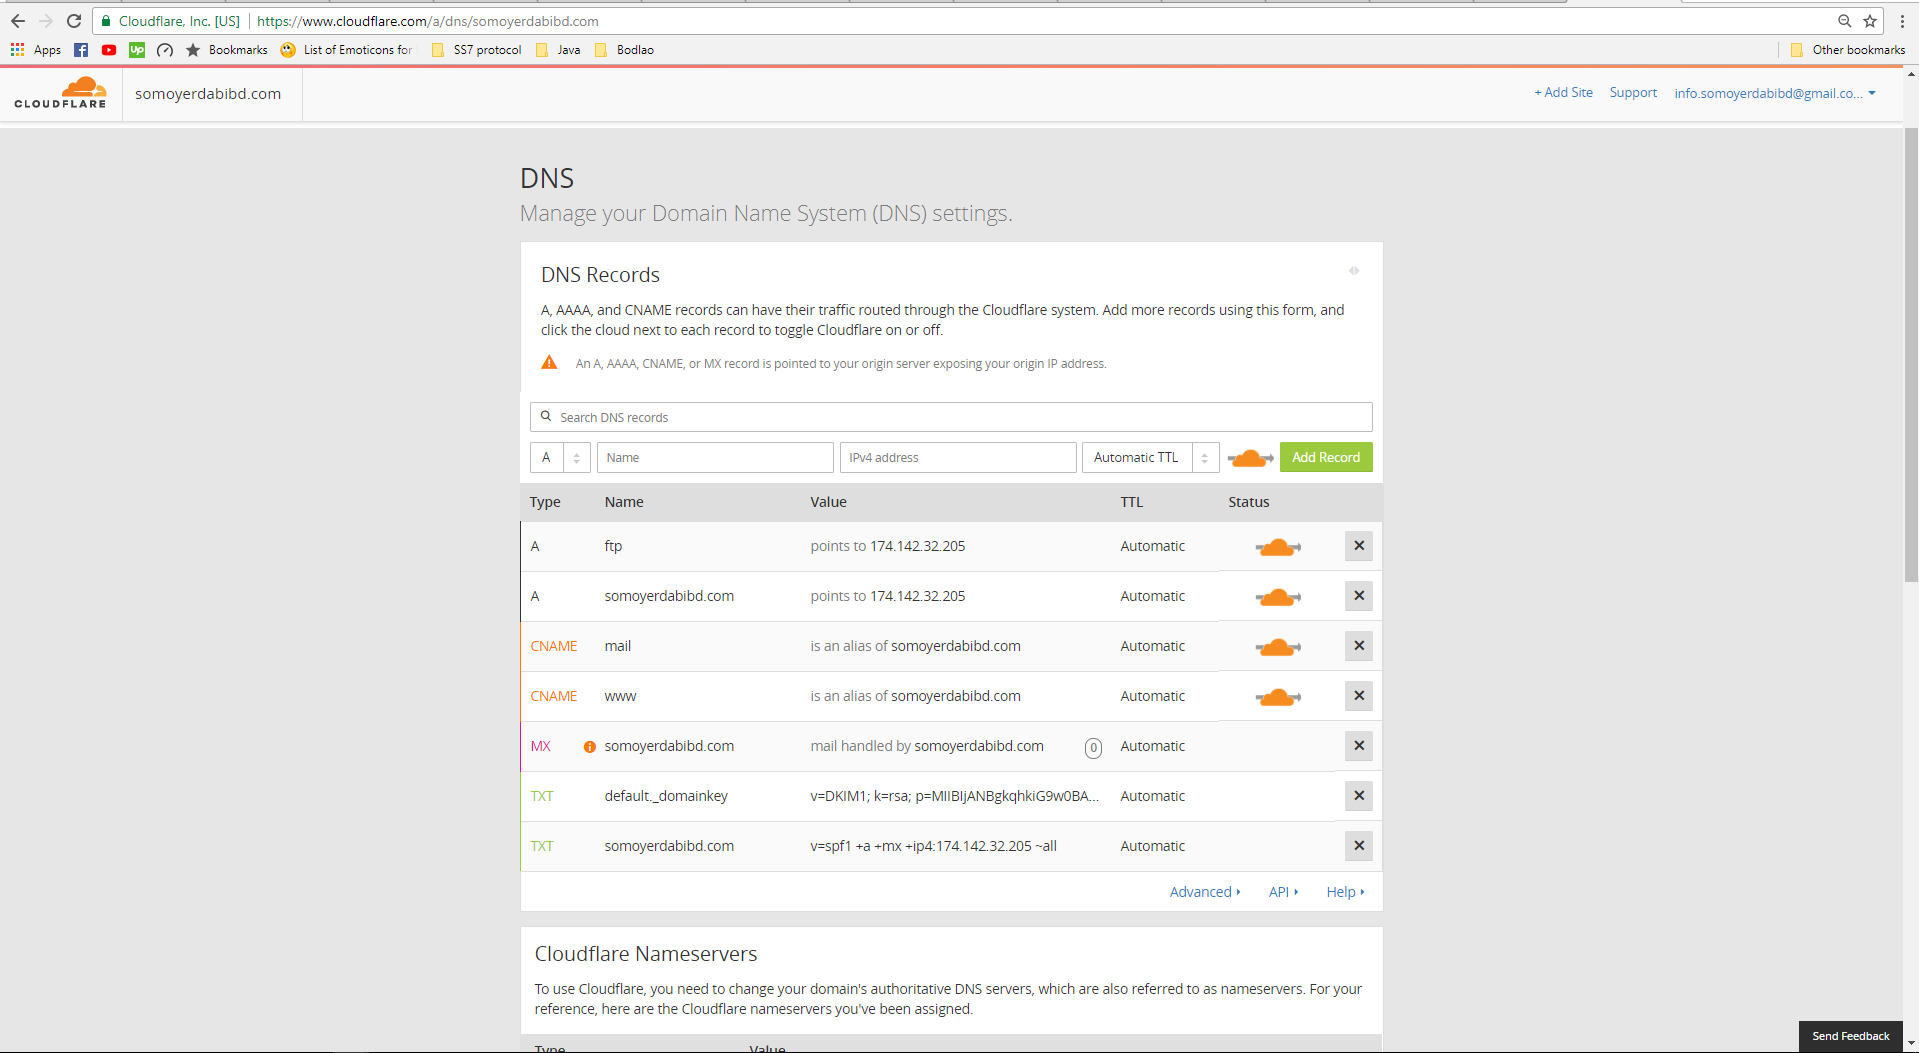The height and width of the screenshot is (1053, 1919).
Task: Click the small eye icon in the DNS Records card
Action: (1354, 271)
